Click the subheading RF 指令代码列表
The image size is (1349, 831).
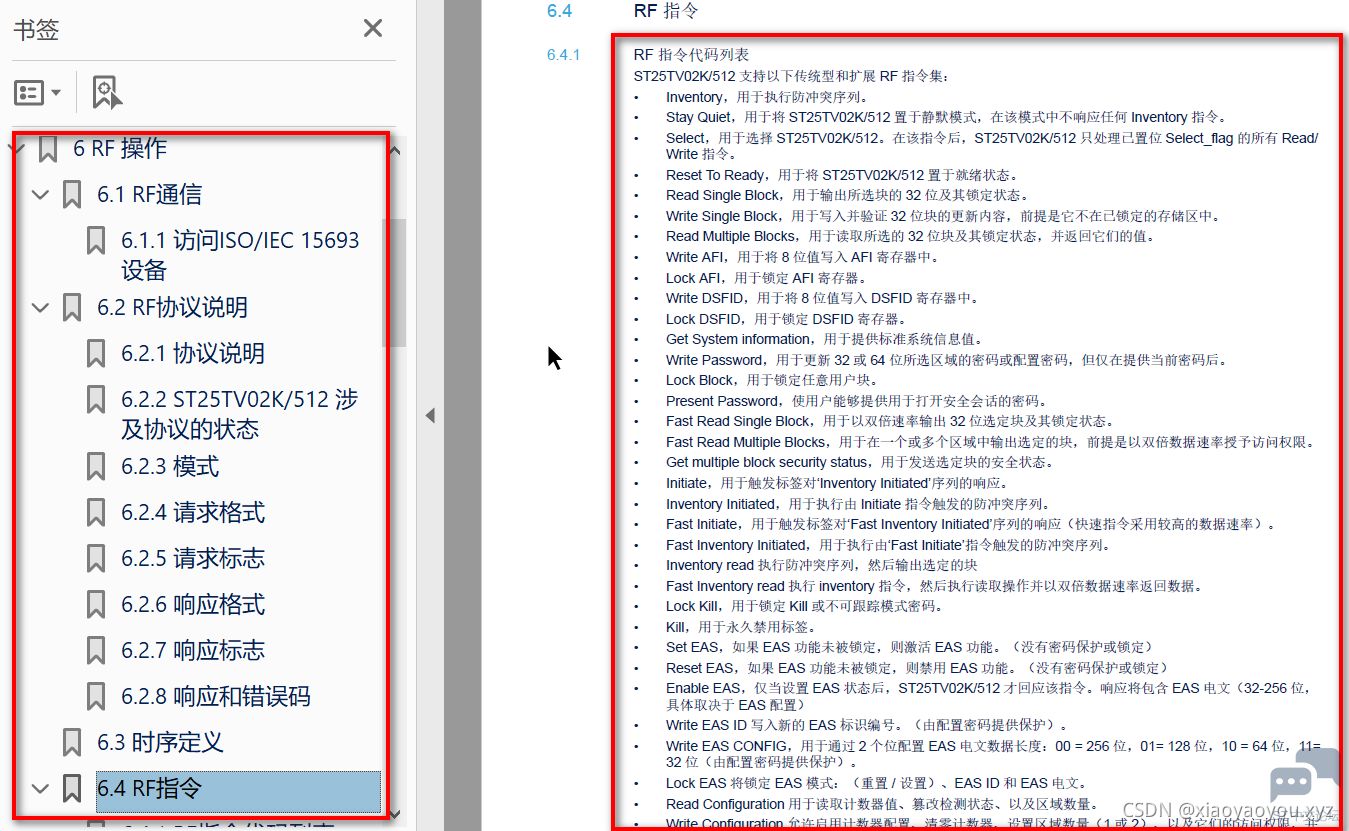tap(691, 54)
